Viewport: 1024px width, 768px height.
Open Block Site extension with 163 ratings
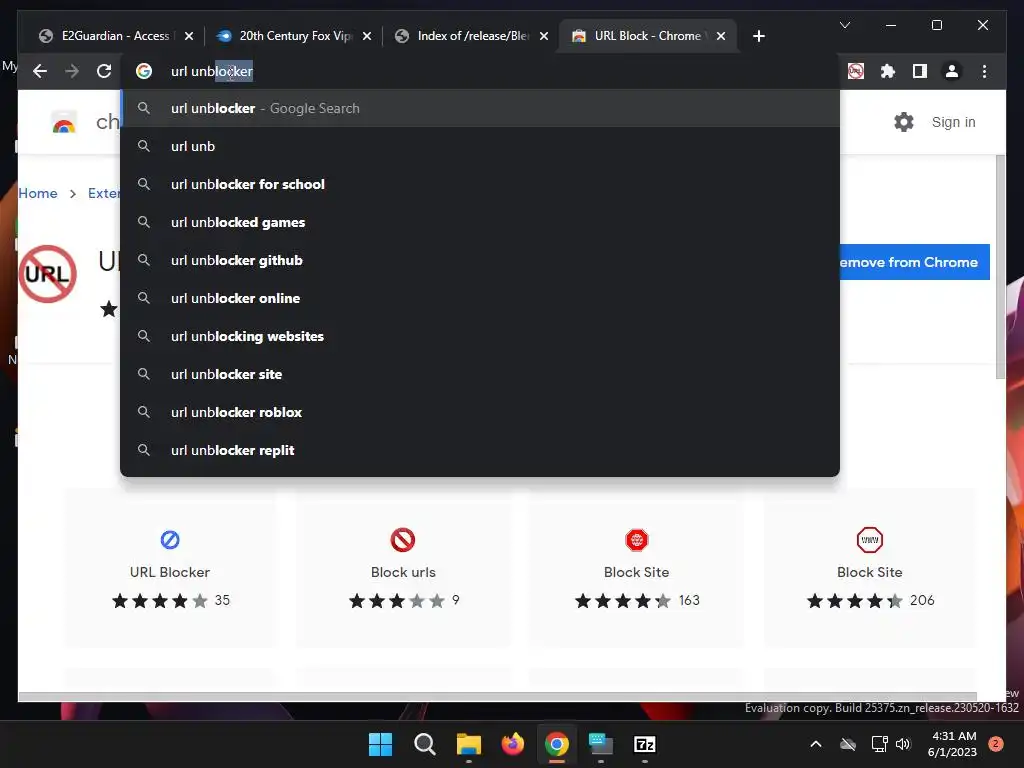(637, 568)
